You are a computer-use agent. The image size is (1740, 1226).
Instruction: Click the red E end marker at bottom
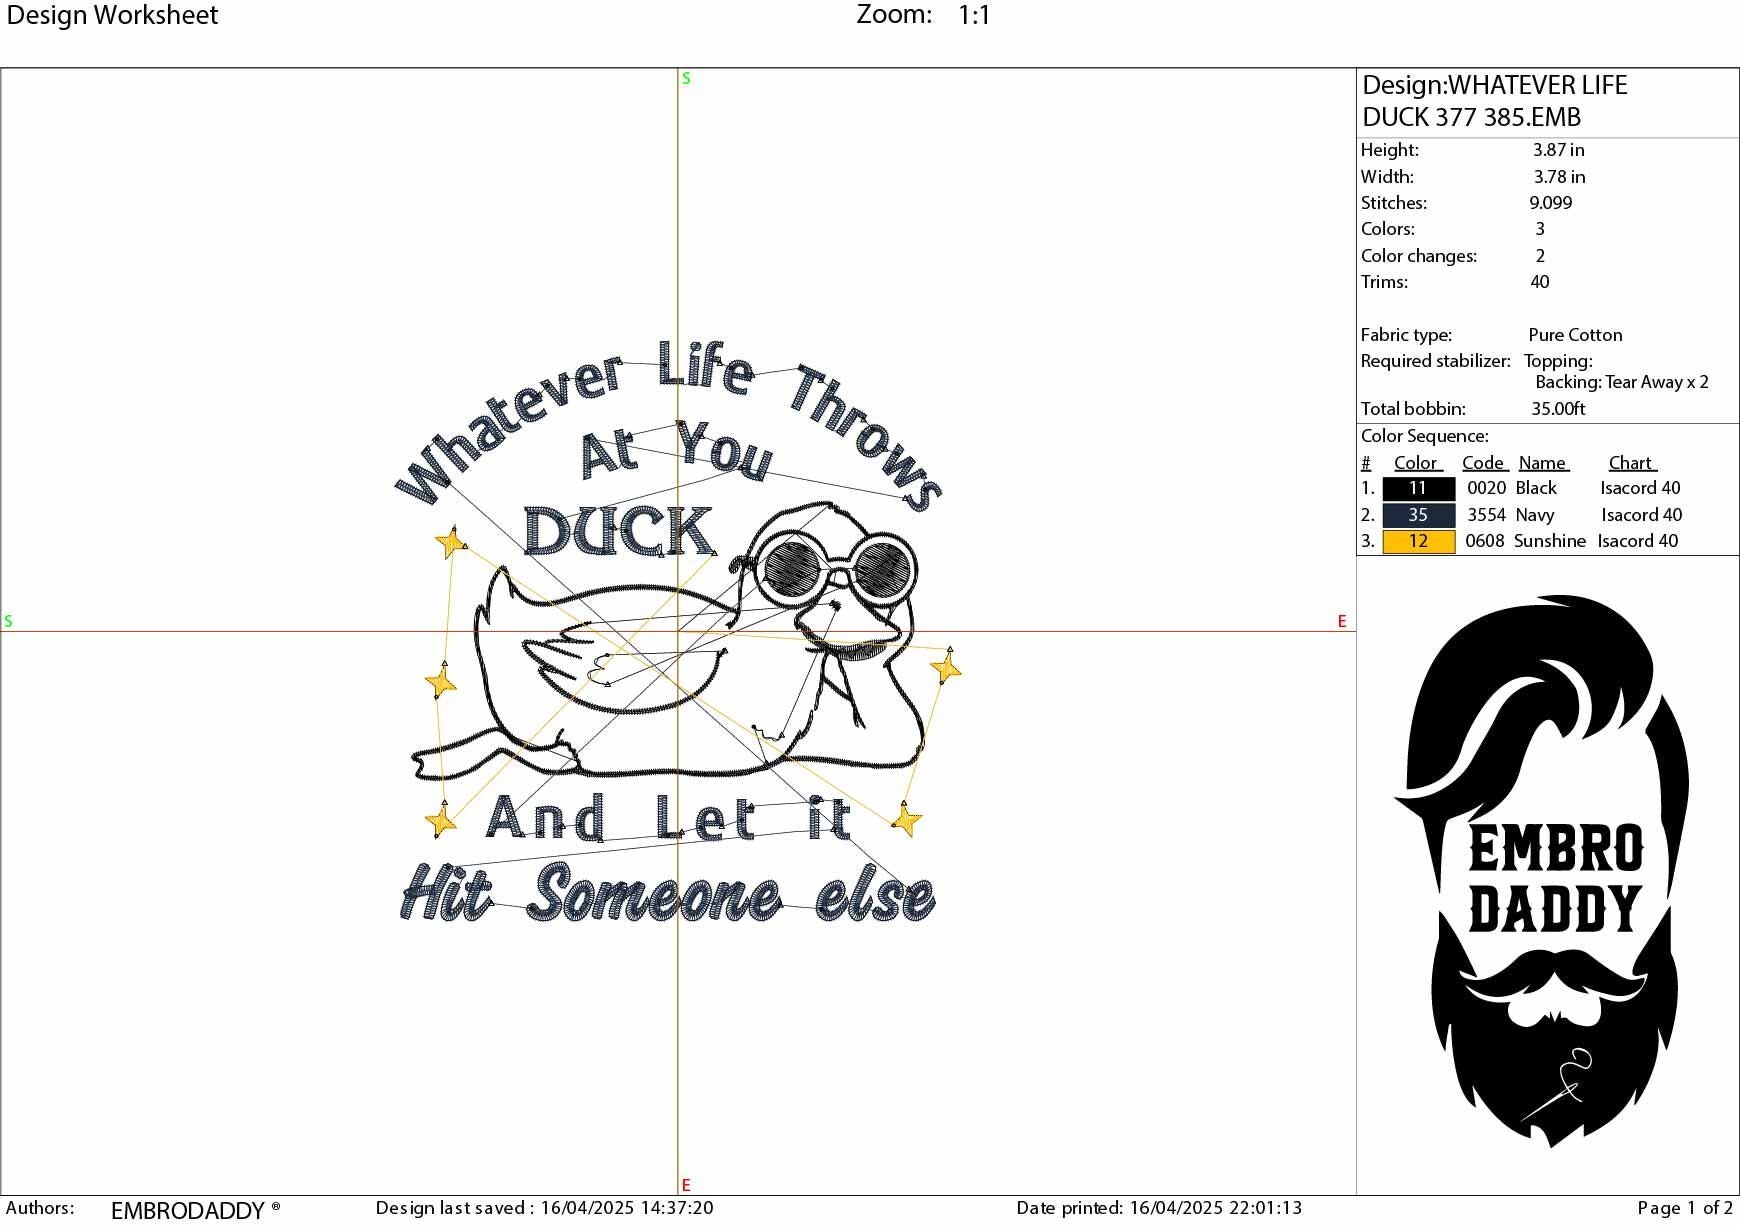tap(686, 1185)
